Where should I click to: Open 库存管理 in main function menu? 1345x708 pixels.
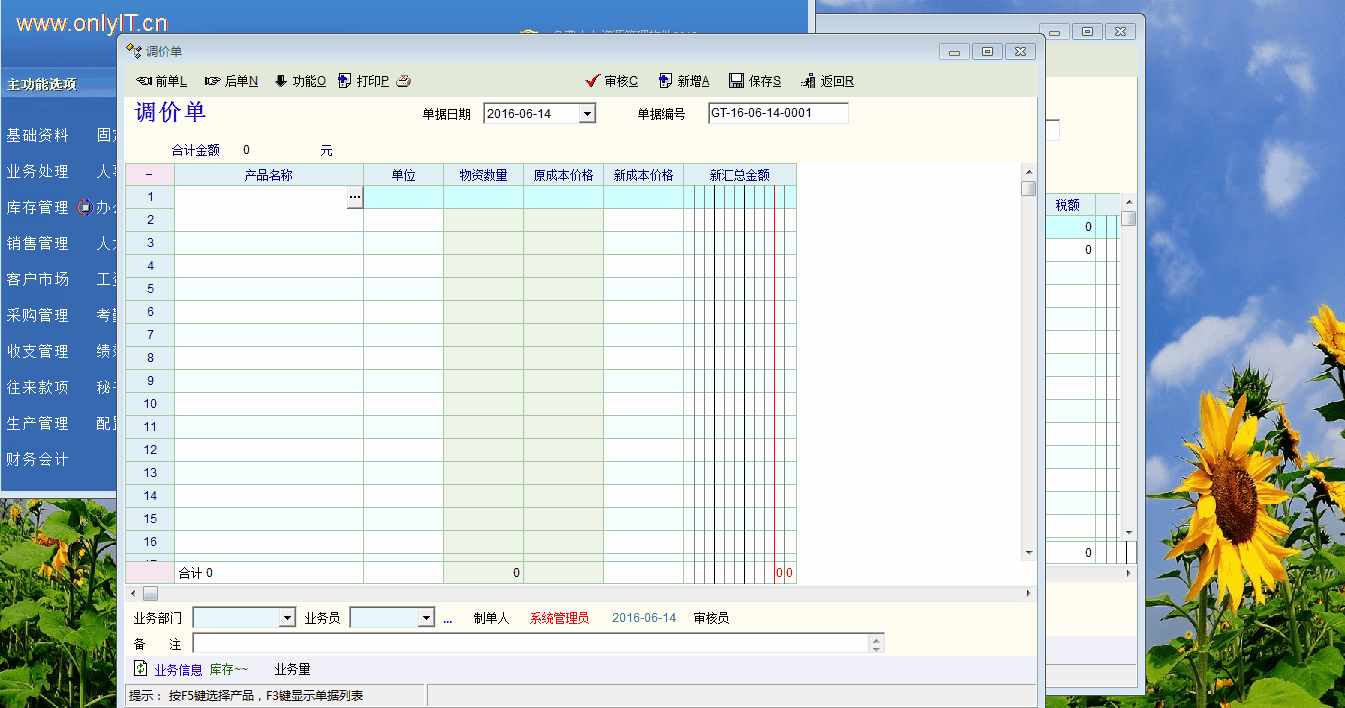[38, 208]
